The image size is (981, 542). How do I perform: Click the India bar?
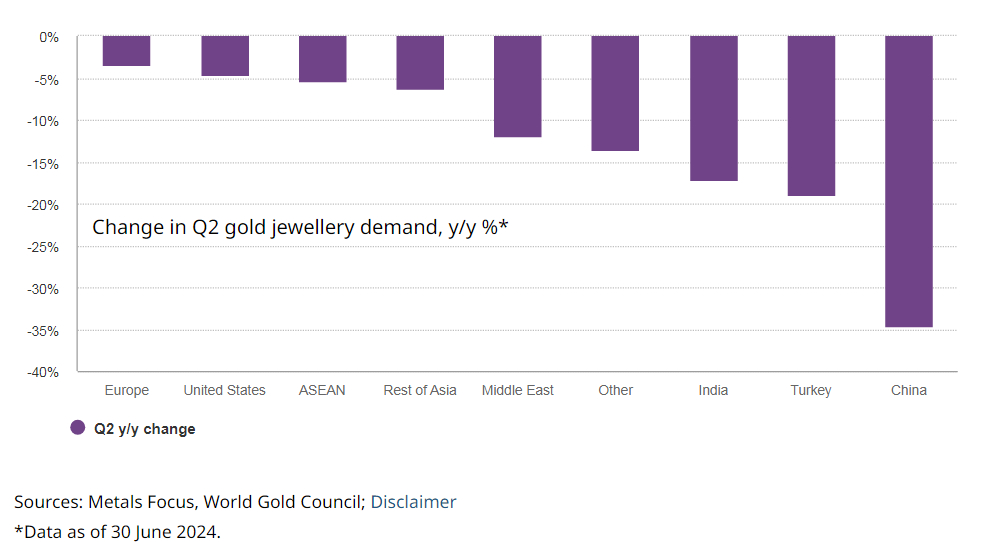click(713, 108)
